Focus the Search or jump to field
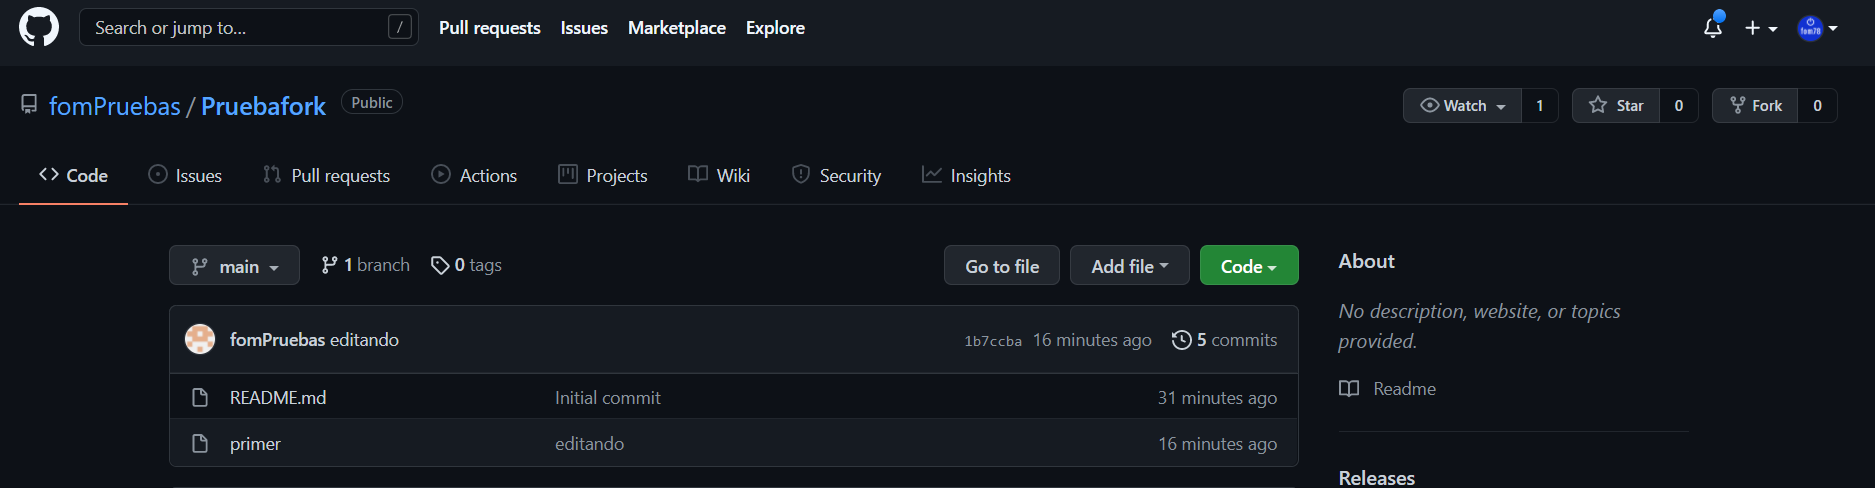Viewport: 1875px width, 488px height. [x=248, y=27]
